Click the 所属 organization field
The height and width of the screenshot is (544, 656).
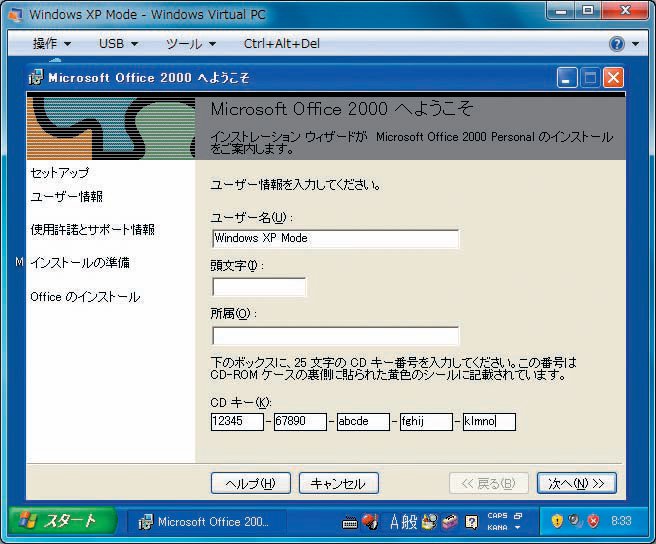336,336
